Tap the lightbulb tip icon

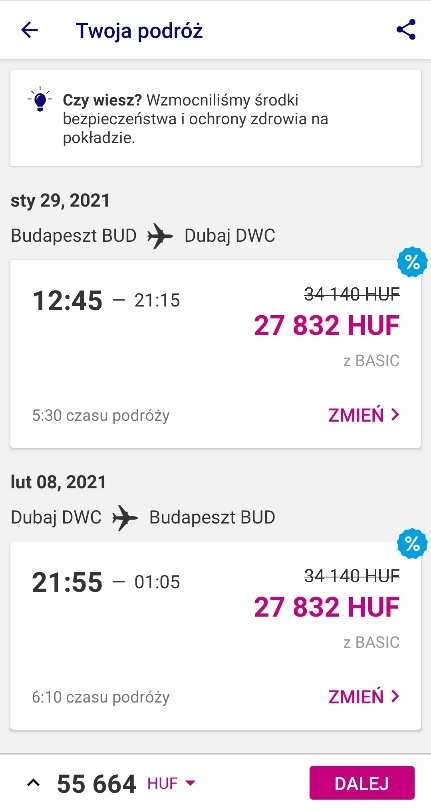[40, 100]
